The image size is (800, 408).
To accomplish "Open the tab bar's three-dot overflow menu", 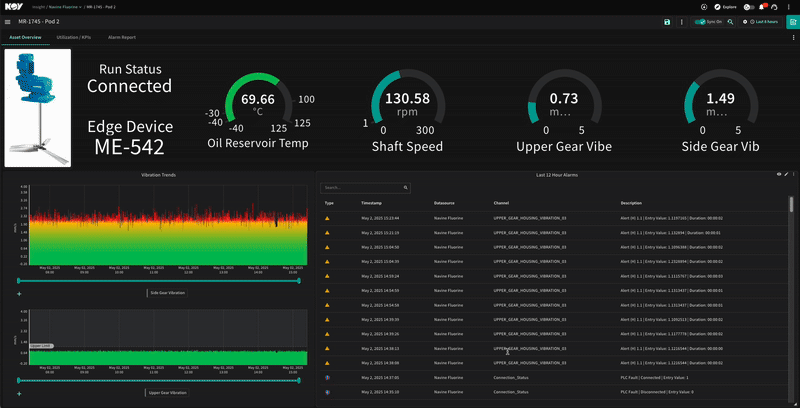I will point(793,38).
